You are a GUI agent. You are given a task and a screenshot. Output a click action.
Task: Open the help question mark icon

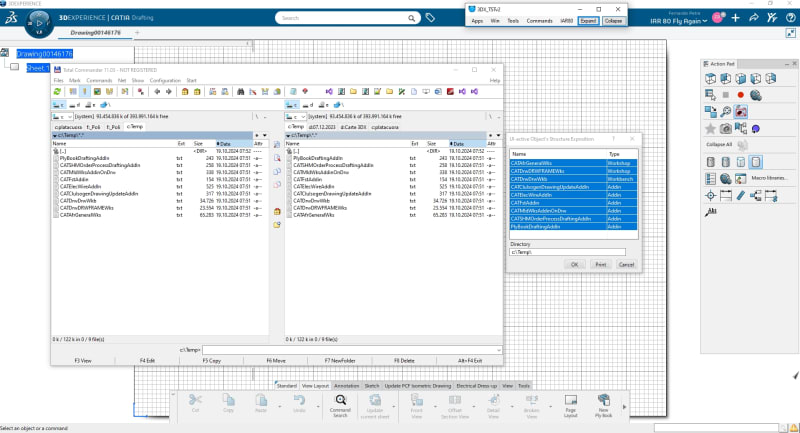[x=790, y=18]
